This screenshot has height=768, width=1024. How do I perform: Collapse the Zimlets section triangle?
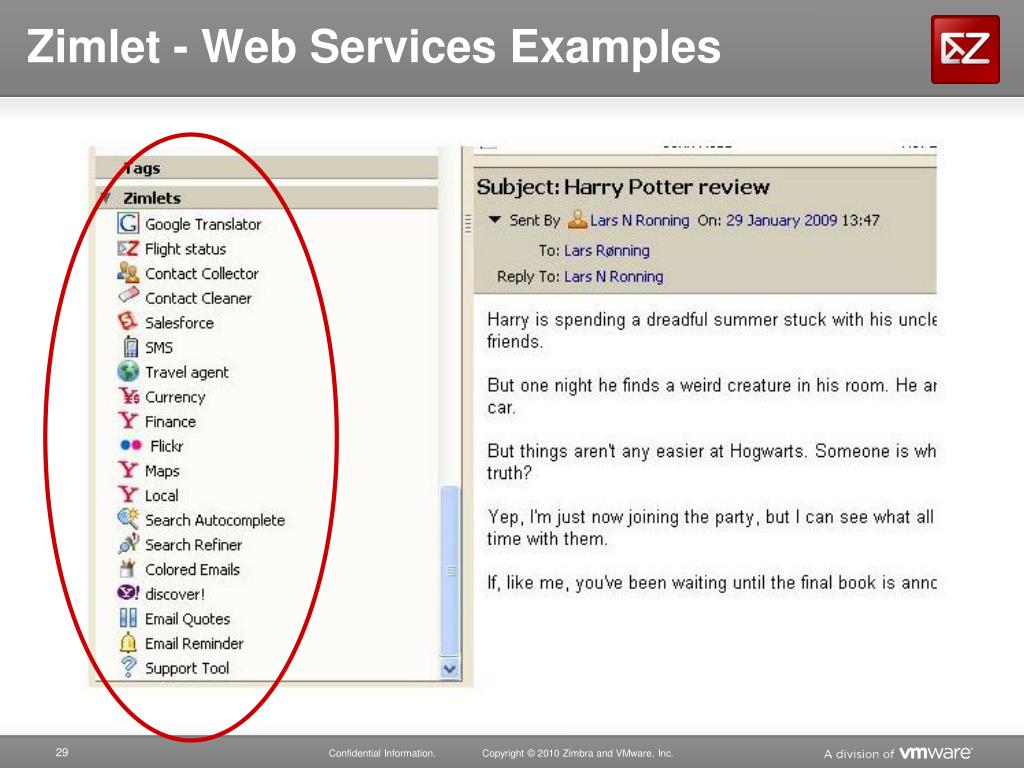pyautogui.click(x=106, y=197)
